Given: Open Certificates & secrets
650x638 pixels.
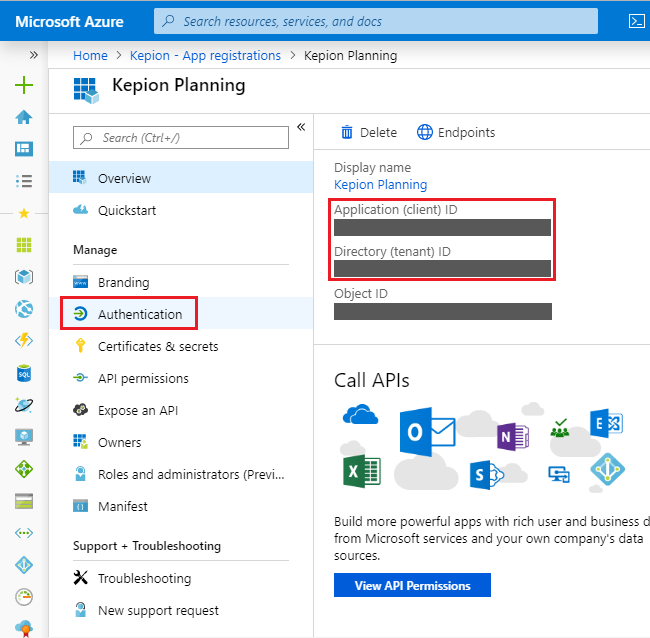Looking at the screenshot, I should click(181, 346).
